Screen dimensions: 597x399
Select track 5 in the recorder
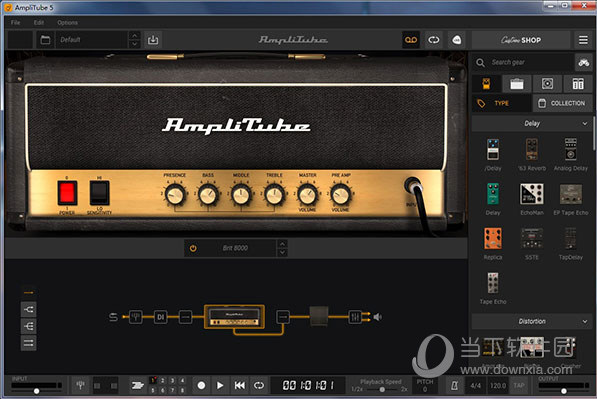click(153, 390)
